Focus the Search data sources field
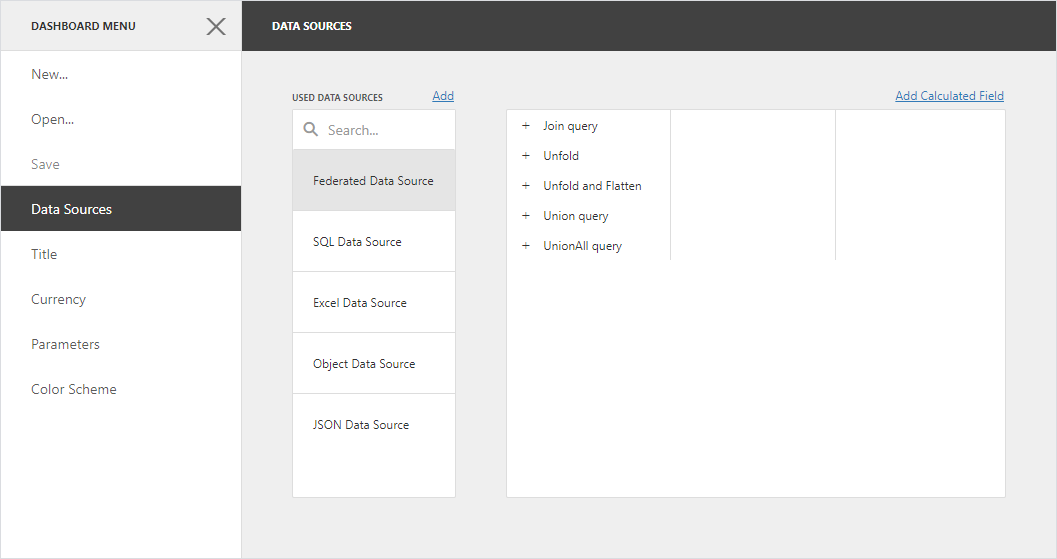Image resolution: width=1057 pixels, height=559 pixels. [x=374, y=130]
